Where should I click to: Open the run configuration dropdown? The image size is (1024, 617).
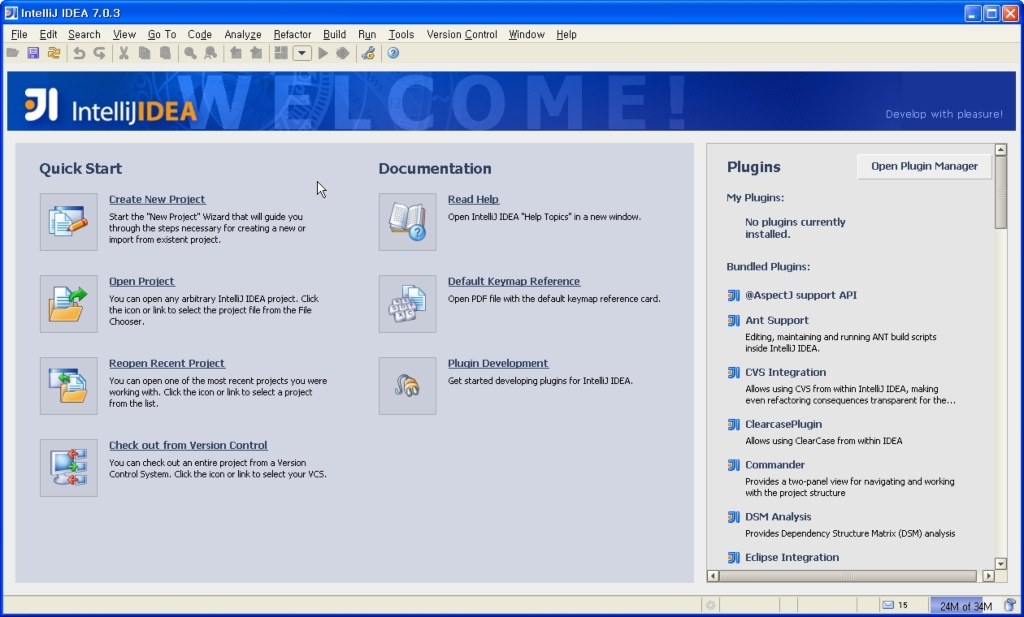[x=302, y=53]
